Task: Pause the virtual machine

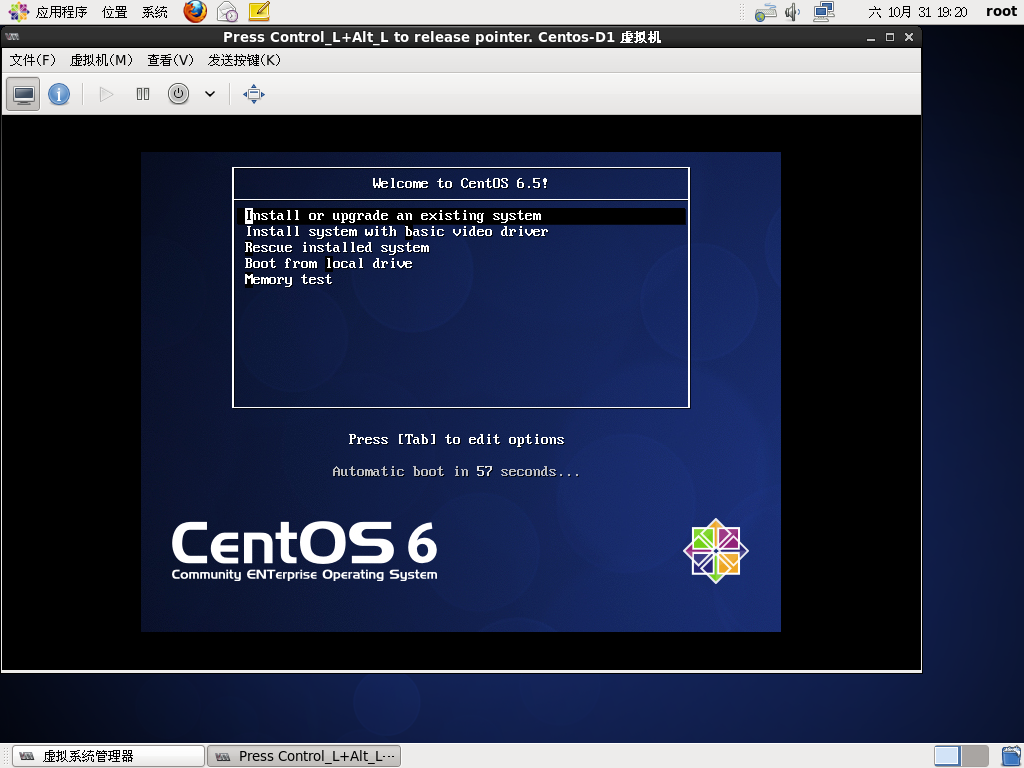Action: [x=142, y=94]
